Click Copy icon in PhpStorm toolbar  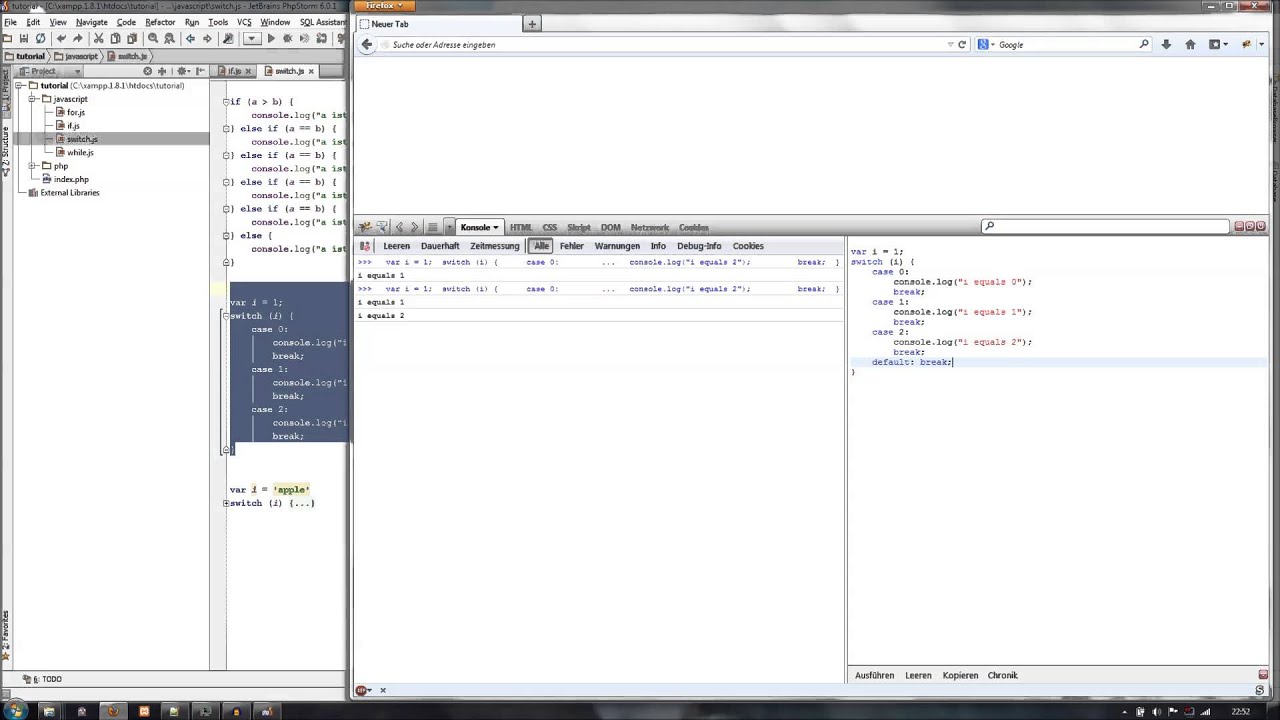tap(115, 38)
